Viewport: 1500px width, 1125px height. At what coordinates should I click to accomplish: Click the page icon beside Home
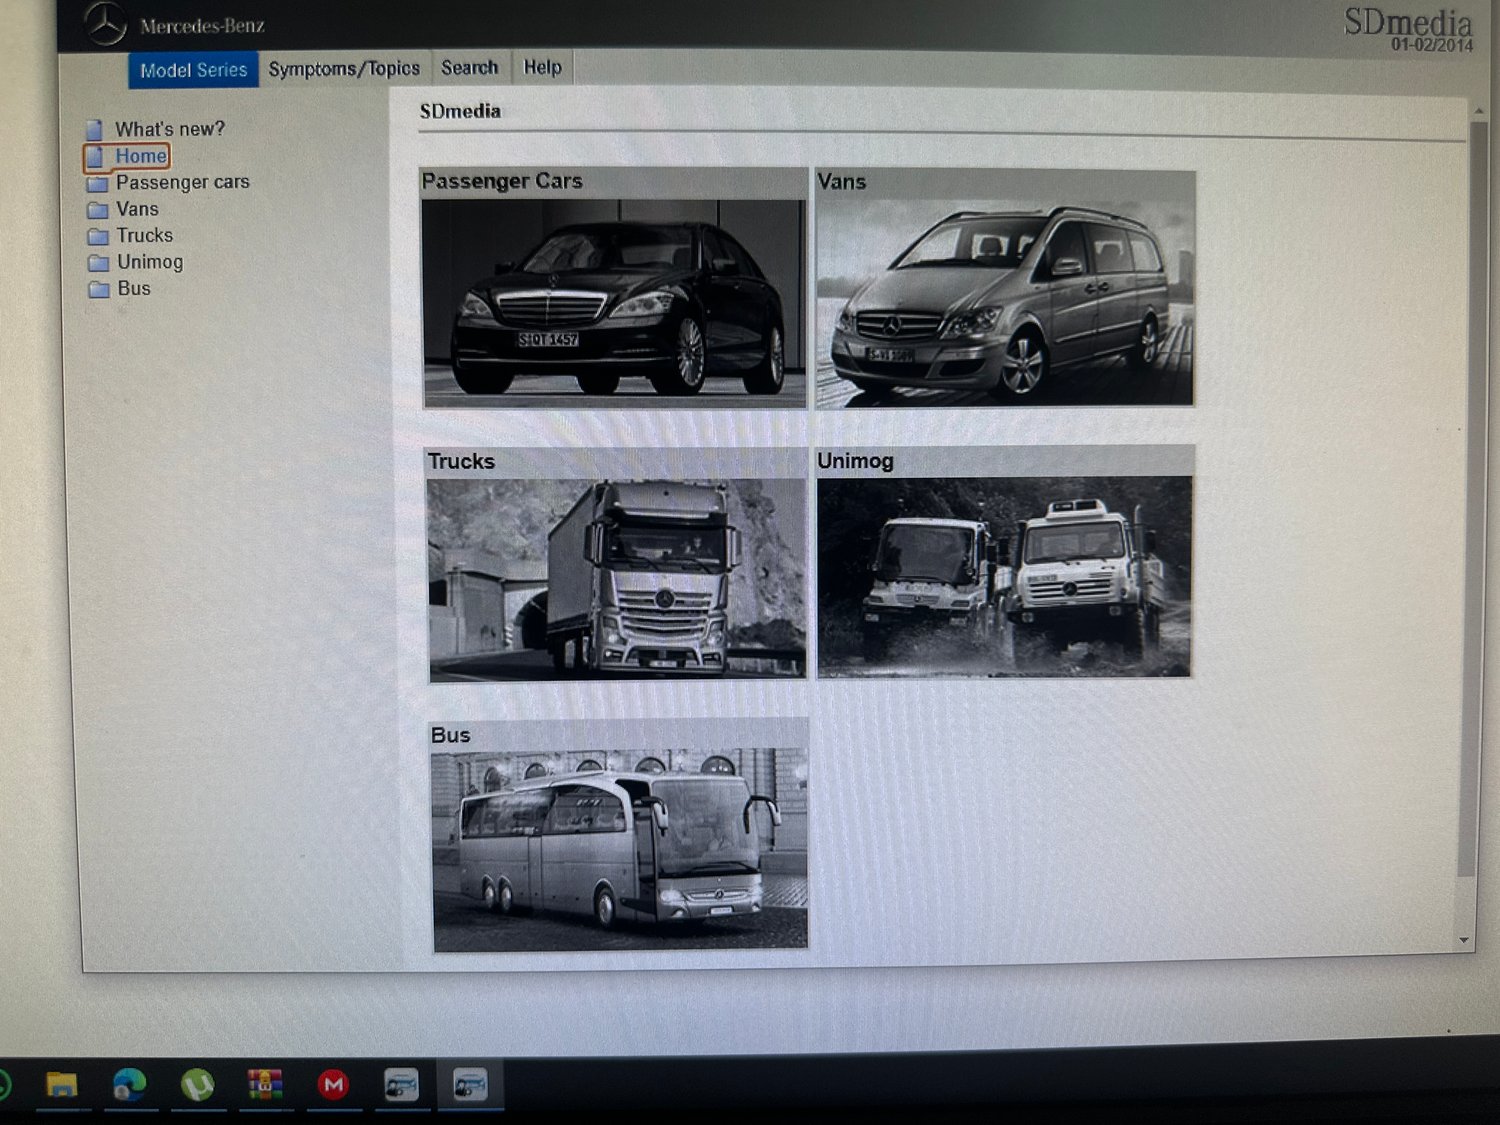click(95, 157)
